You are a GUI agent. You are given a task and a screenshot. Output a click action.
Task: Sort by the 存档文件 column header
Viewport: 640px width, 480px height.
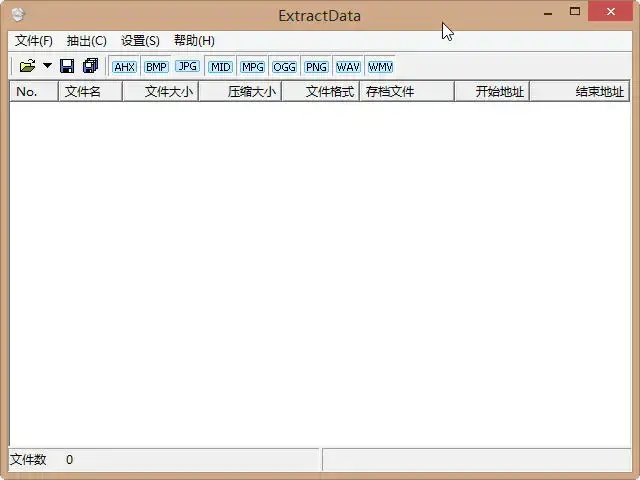pyautogui.click(x=407, y=91)
